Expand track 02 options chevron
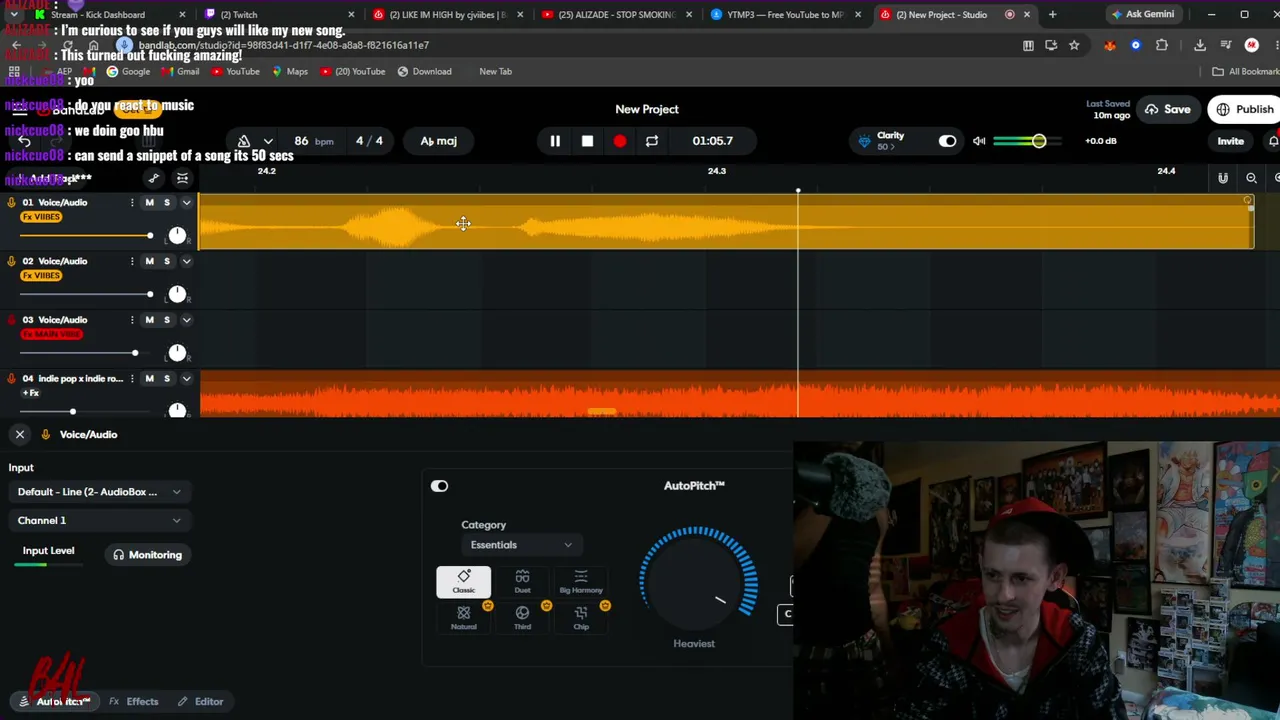This screenshot has height=720, width=1280. [186, 261]
